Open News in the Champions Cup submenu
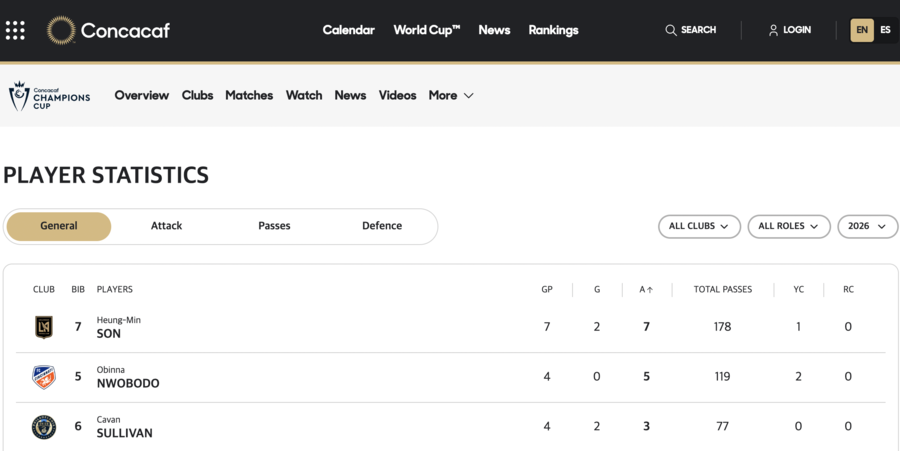Viewport: 900px width, 451px height. pyautogui.click(x=350, y=95)
